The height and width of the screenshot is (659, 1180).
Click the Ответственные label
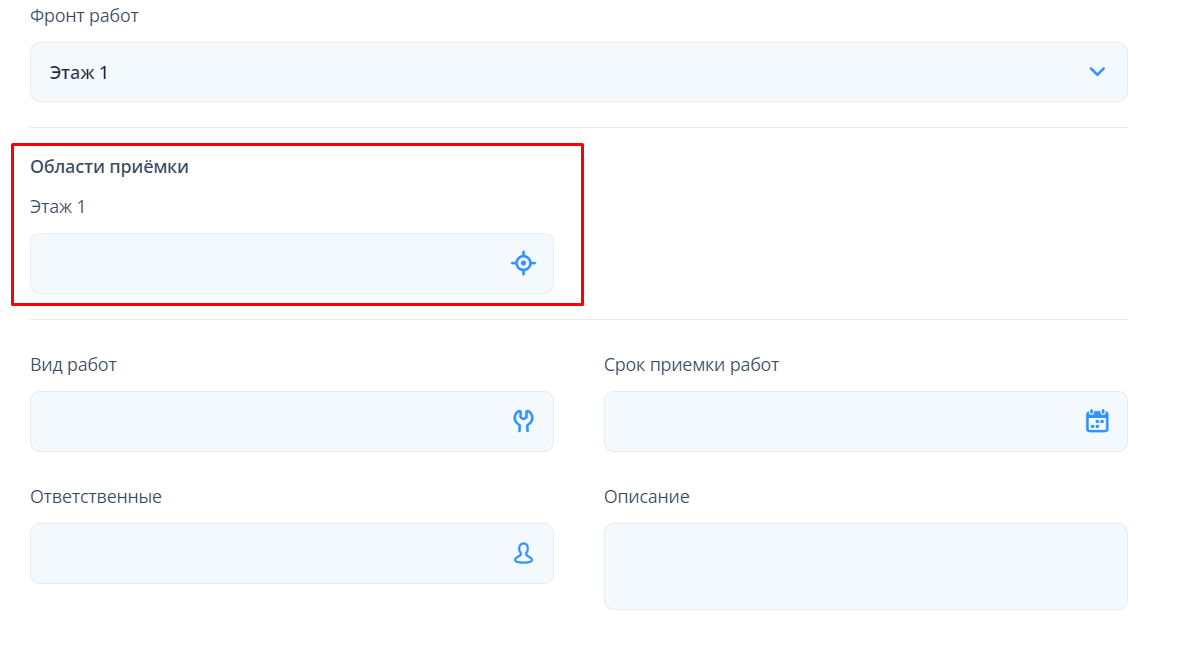pos(96,497)
